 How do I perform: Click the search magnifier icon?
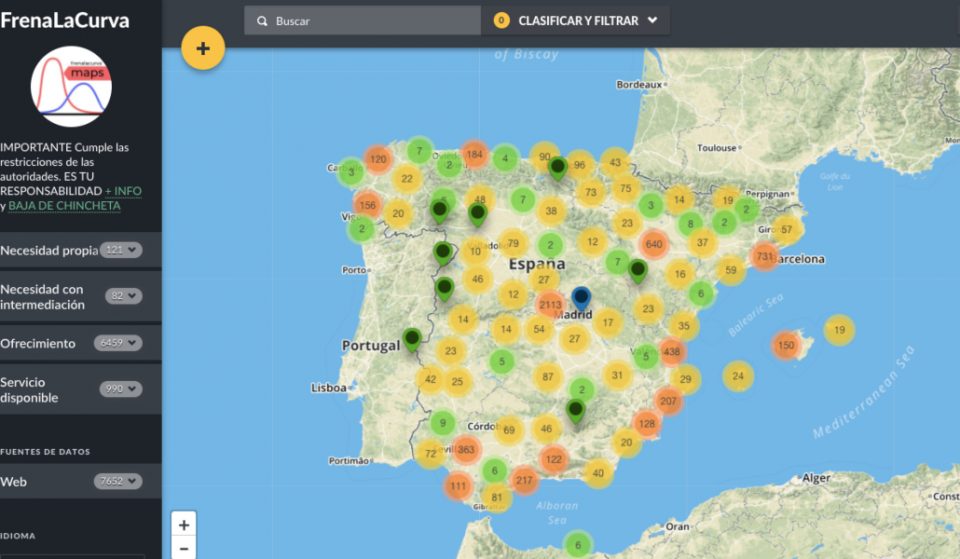point(262,21)
